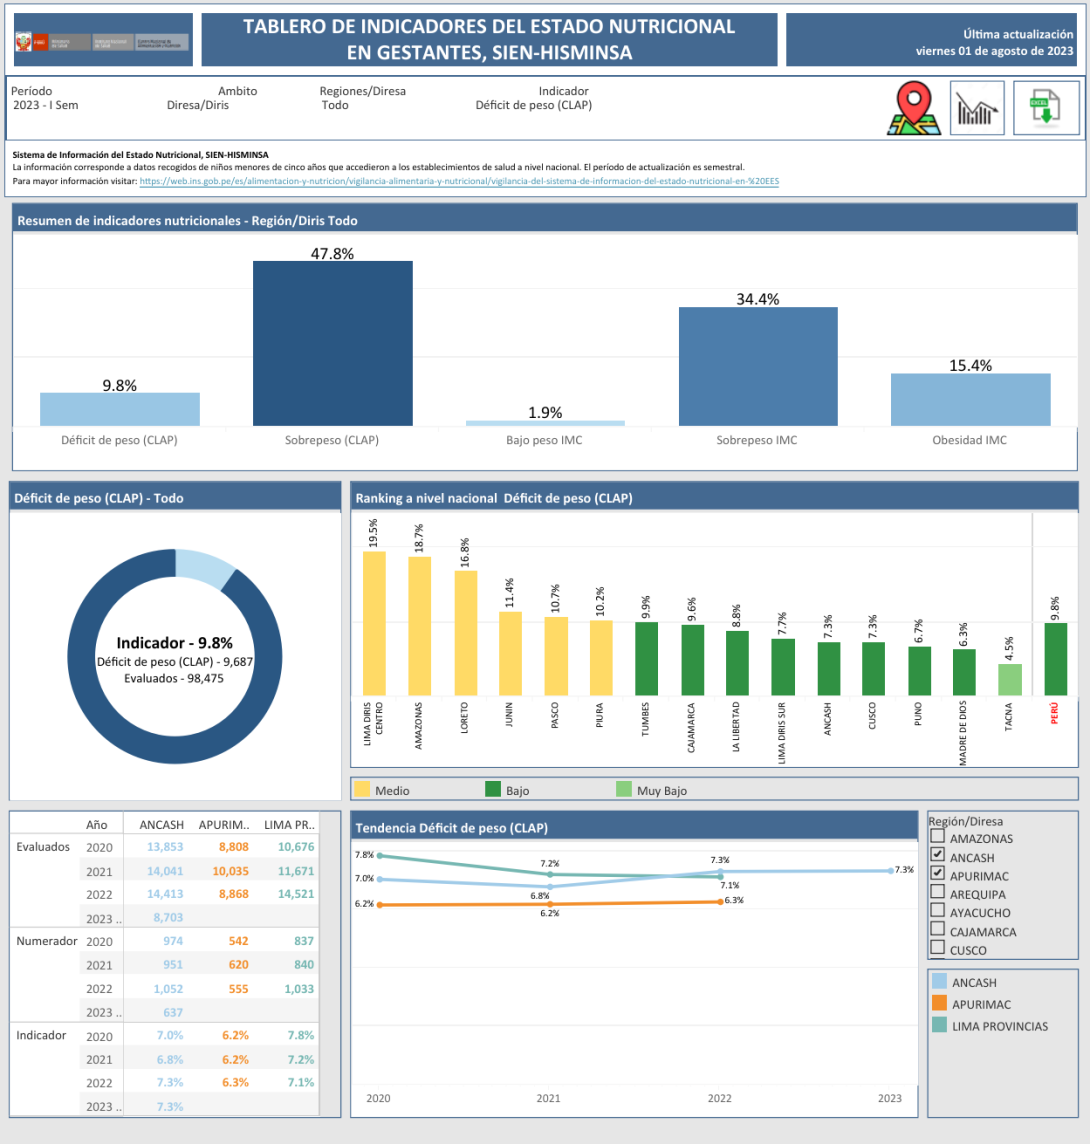Click the map location pin icon
The height and width of the screenshot is (1144, 1090).
(x=914, y=108)
